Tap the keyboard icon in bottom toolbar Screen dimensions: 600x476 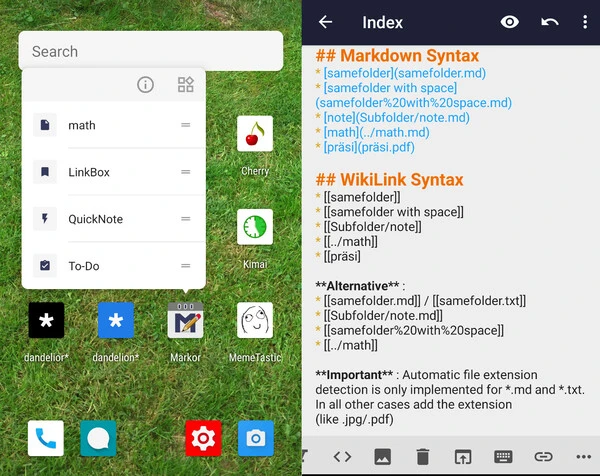(x=503, y=457)
